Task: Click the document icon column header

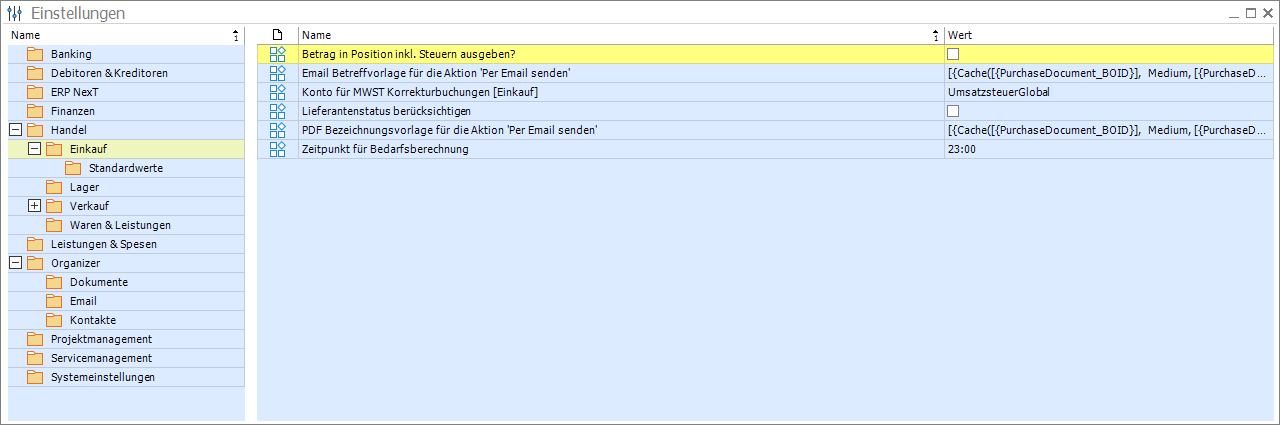Action: [x=278, y=35]
